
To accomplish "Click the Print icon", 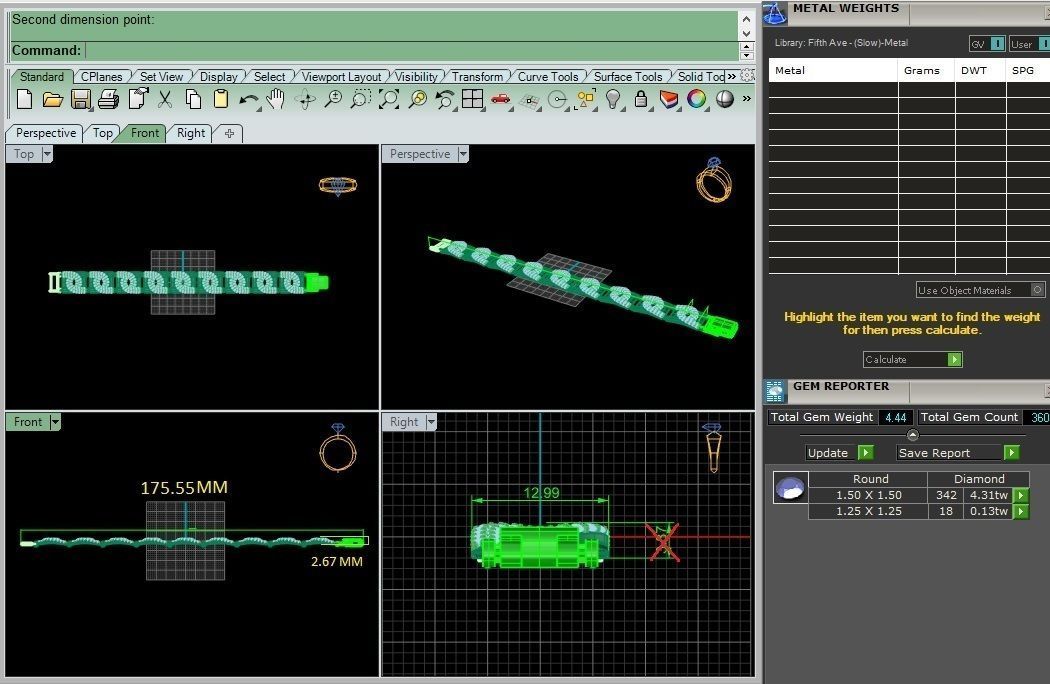I will (x=108, y=100).
